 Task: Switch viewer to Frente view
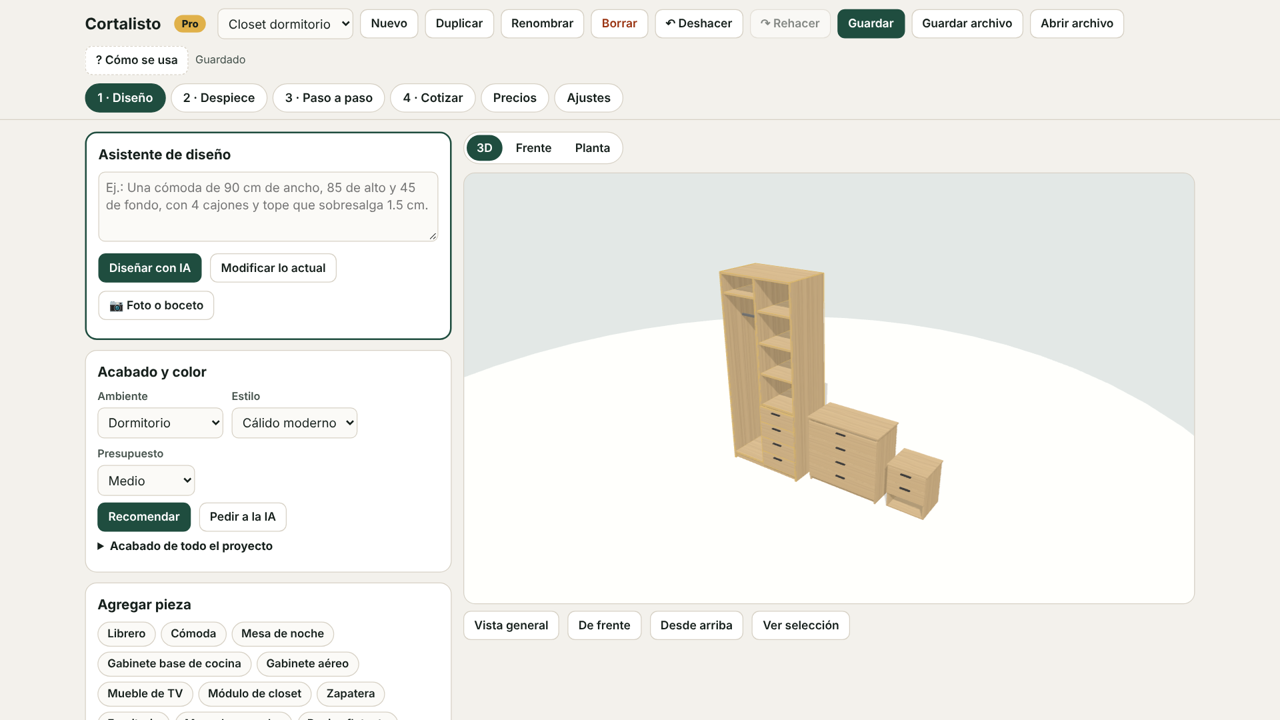(x=534, y=148)
